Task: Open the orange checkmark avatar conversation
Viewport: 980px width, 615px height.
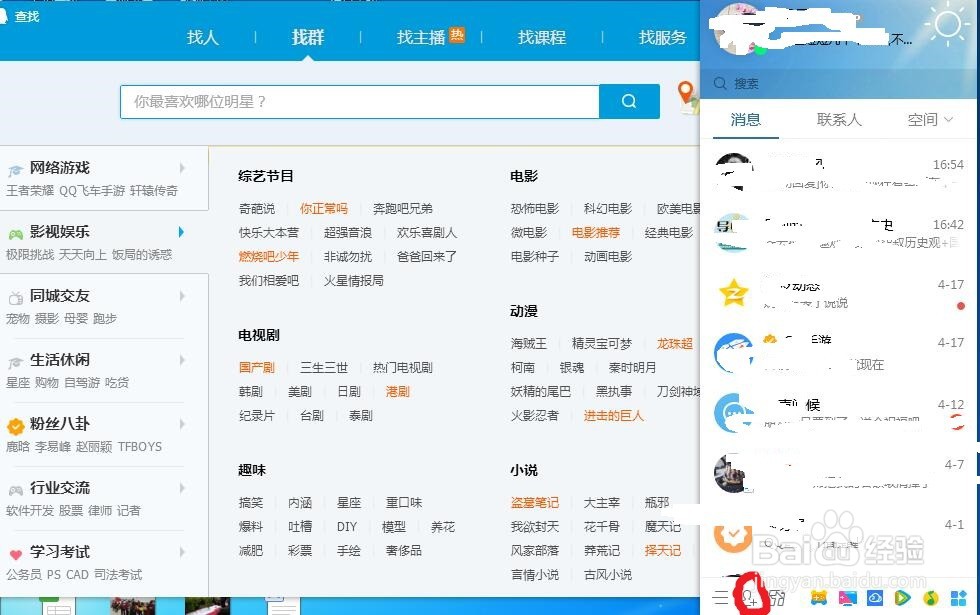Action: click(734, 534)
